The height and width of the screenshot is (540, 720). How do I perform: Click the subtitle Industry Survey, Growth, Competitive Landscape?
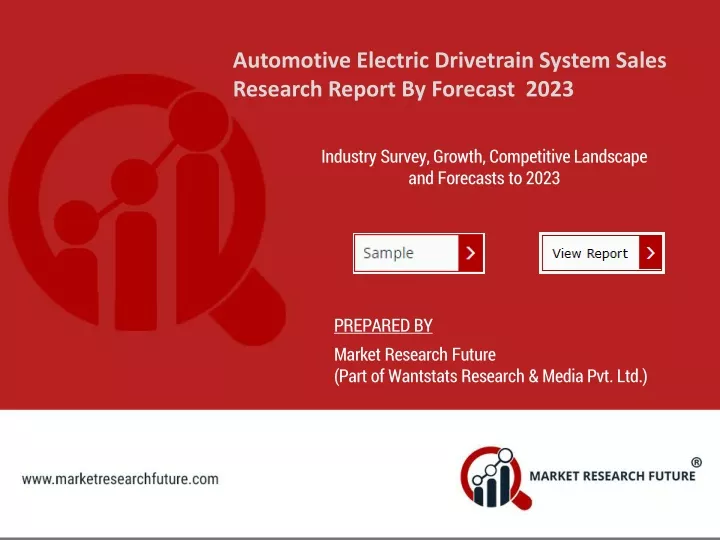484,157
